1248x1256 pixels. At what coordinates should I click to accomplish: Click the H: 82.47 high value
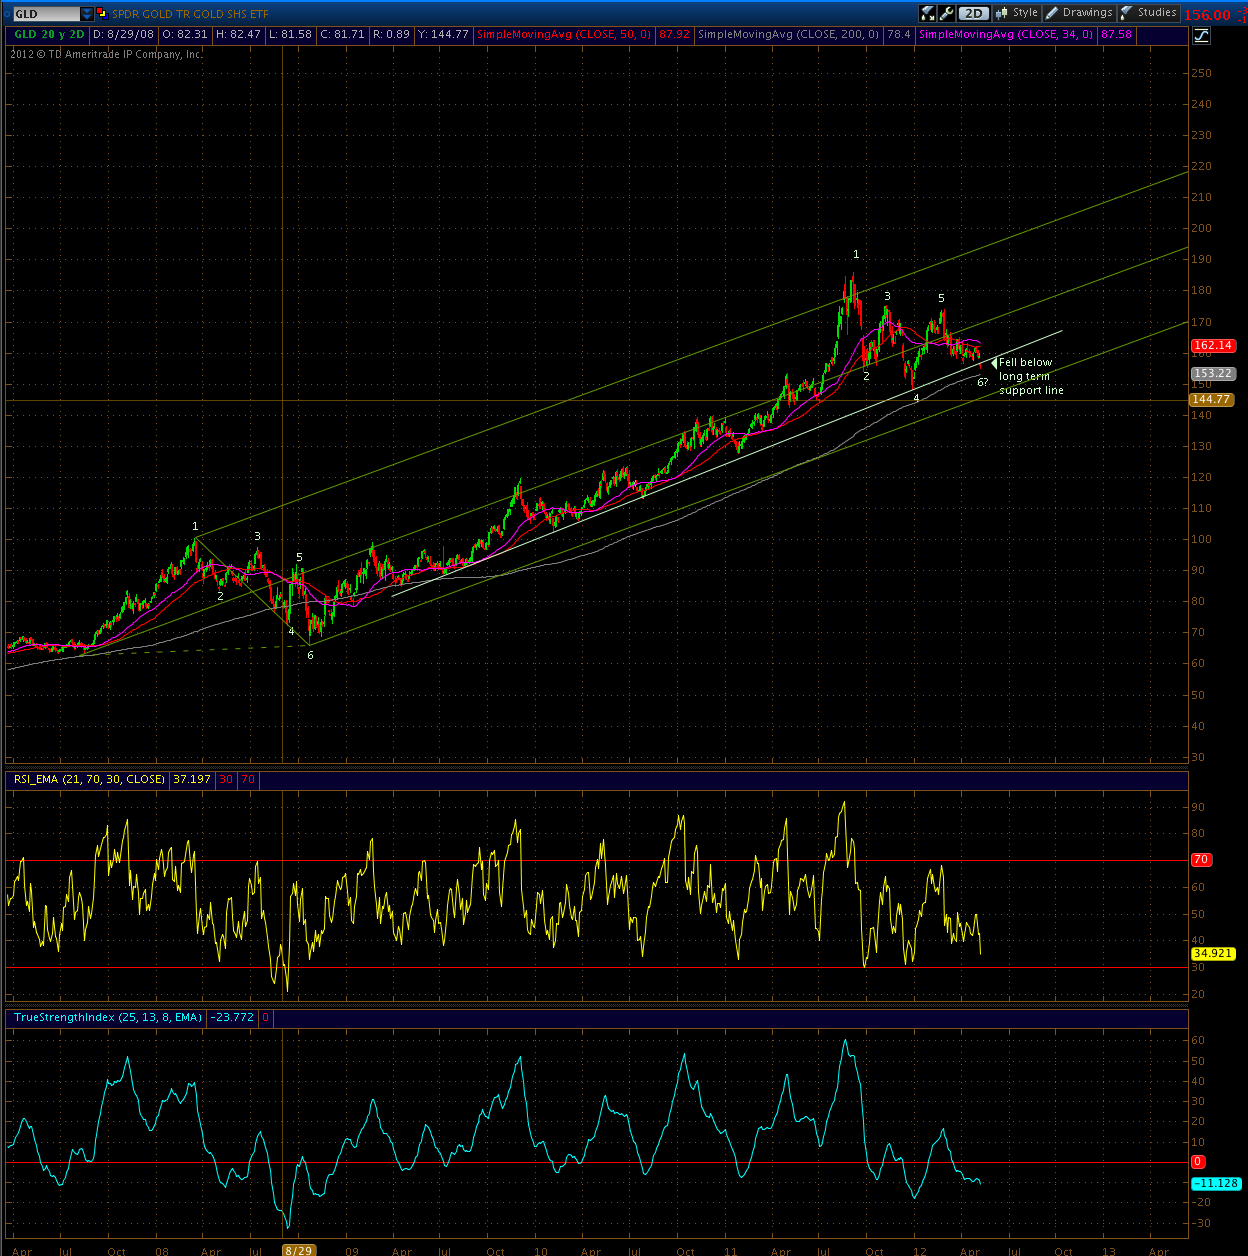click(x=238, y=34)
